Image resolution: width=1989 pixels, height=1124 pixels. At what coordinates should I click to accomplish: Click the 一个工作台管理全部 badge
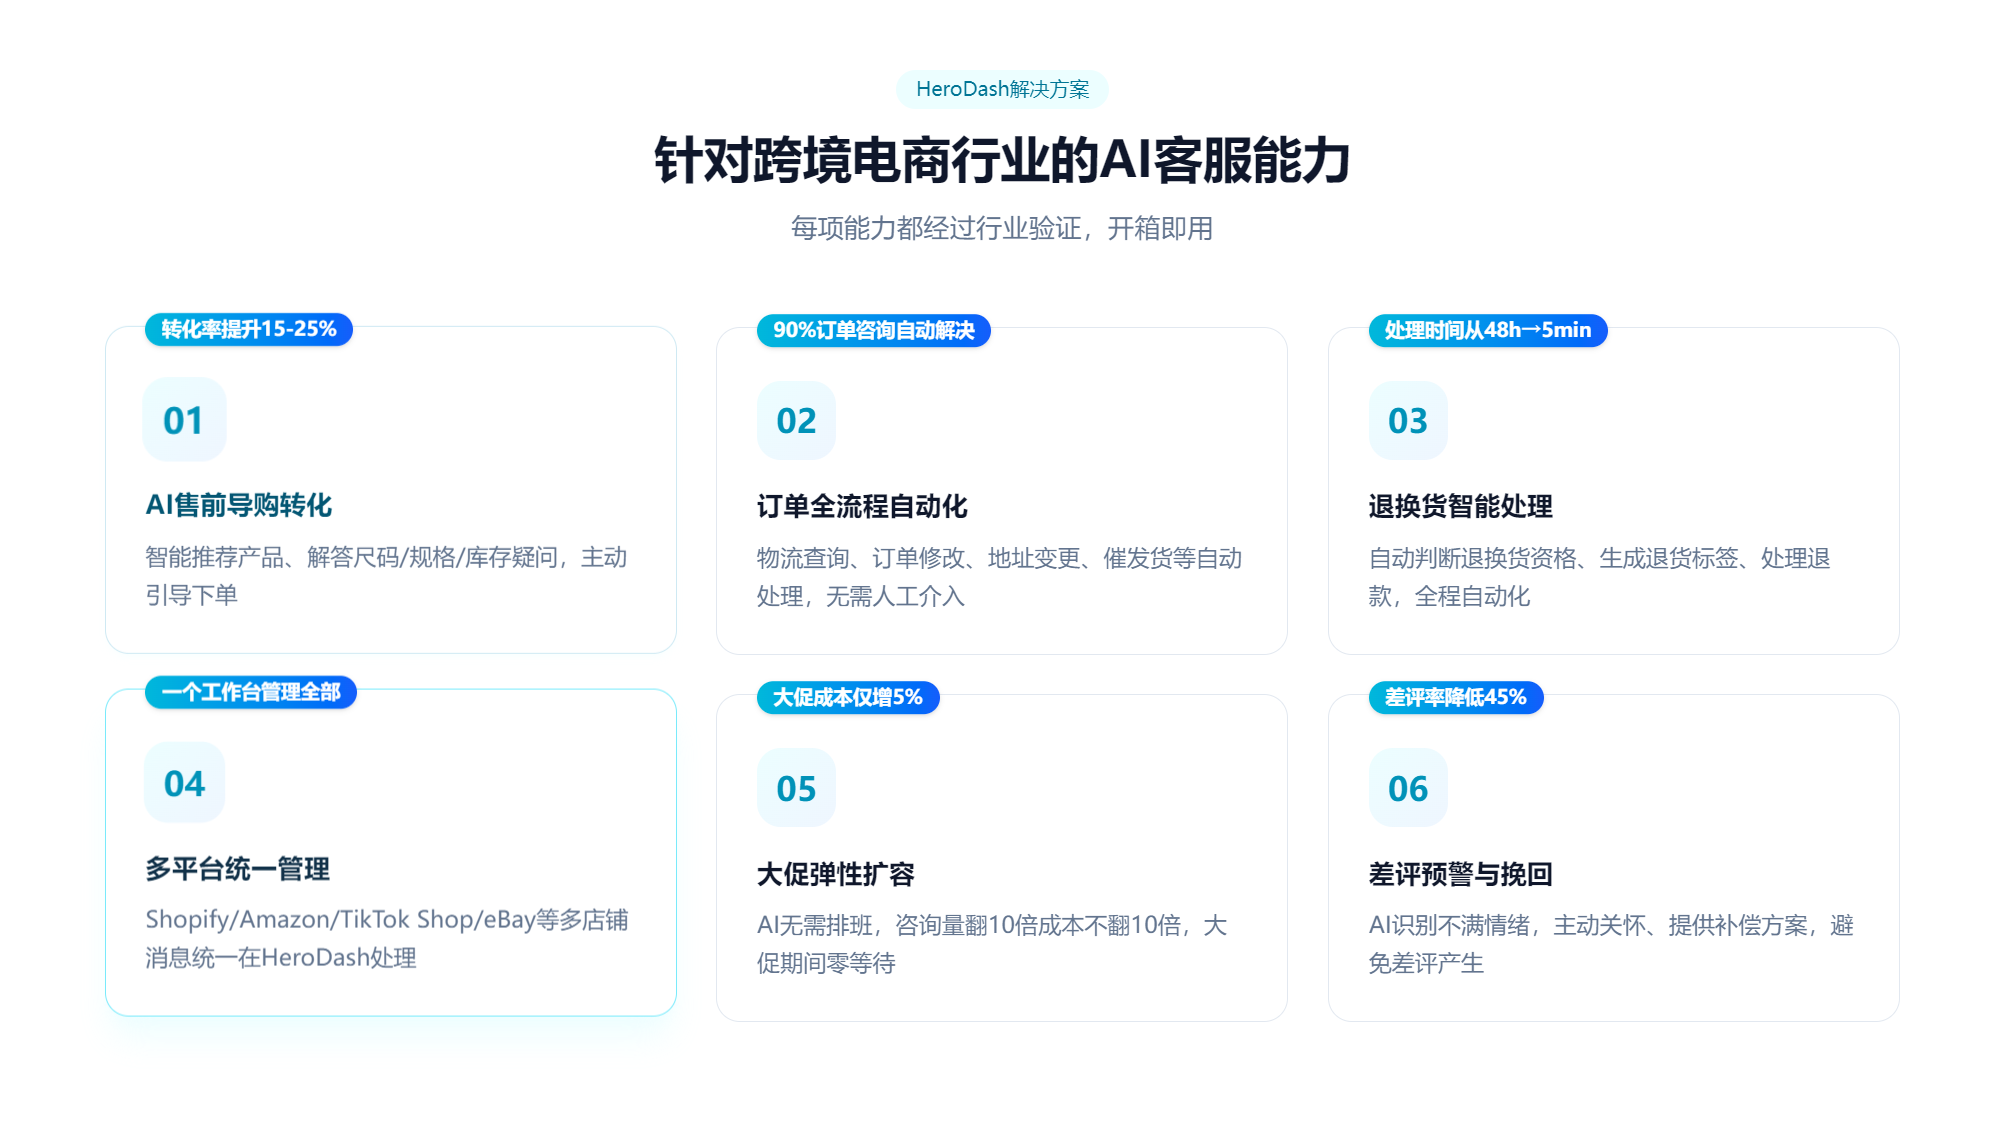[x=251, y=692]
